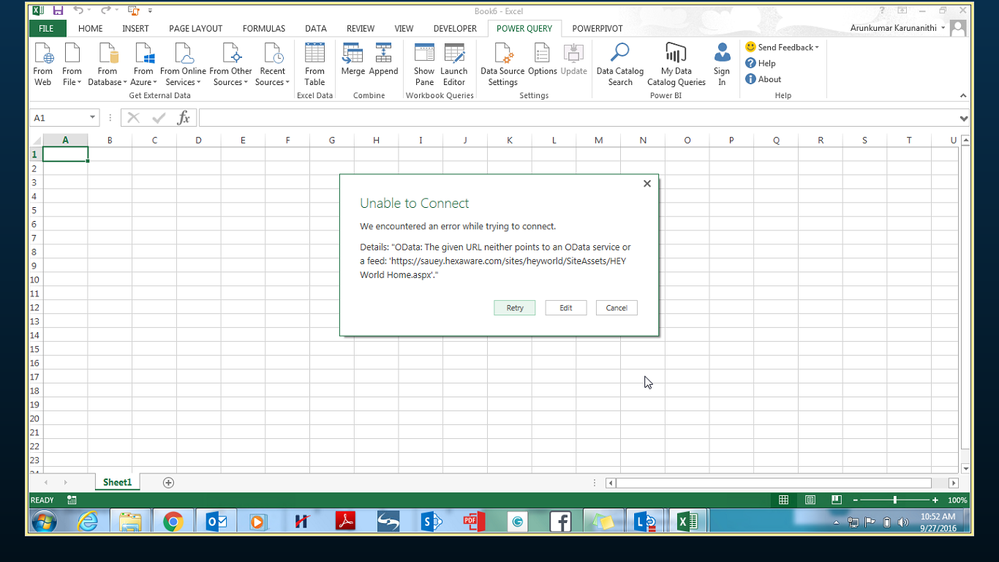Close the Unable to Connect dialog
This screenshot has height=562, width=999.
coord(647,184)
